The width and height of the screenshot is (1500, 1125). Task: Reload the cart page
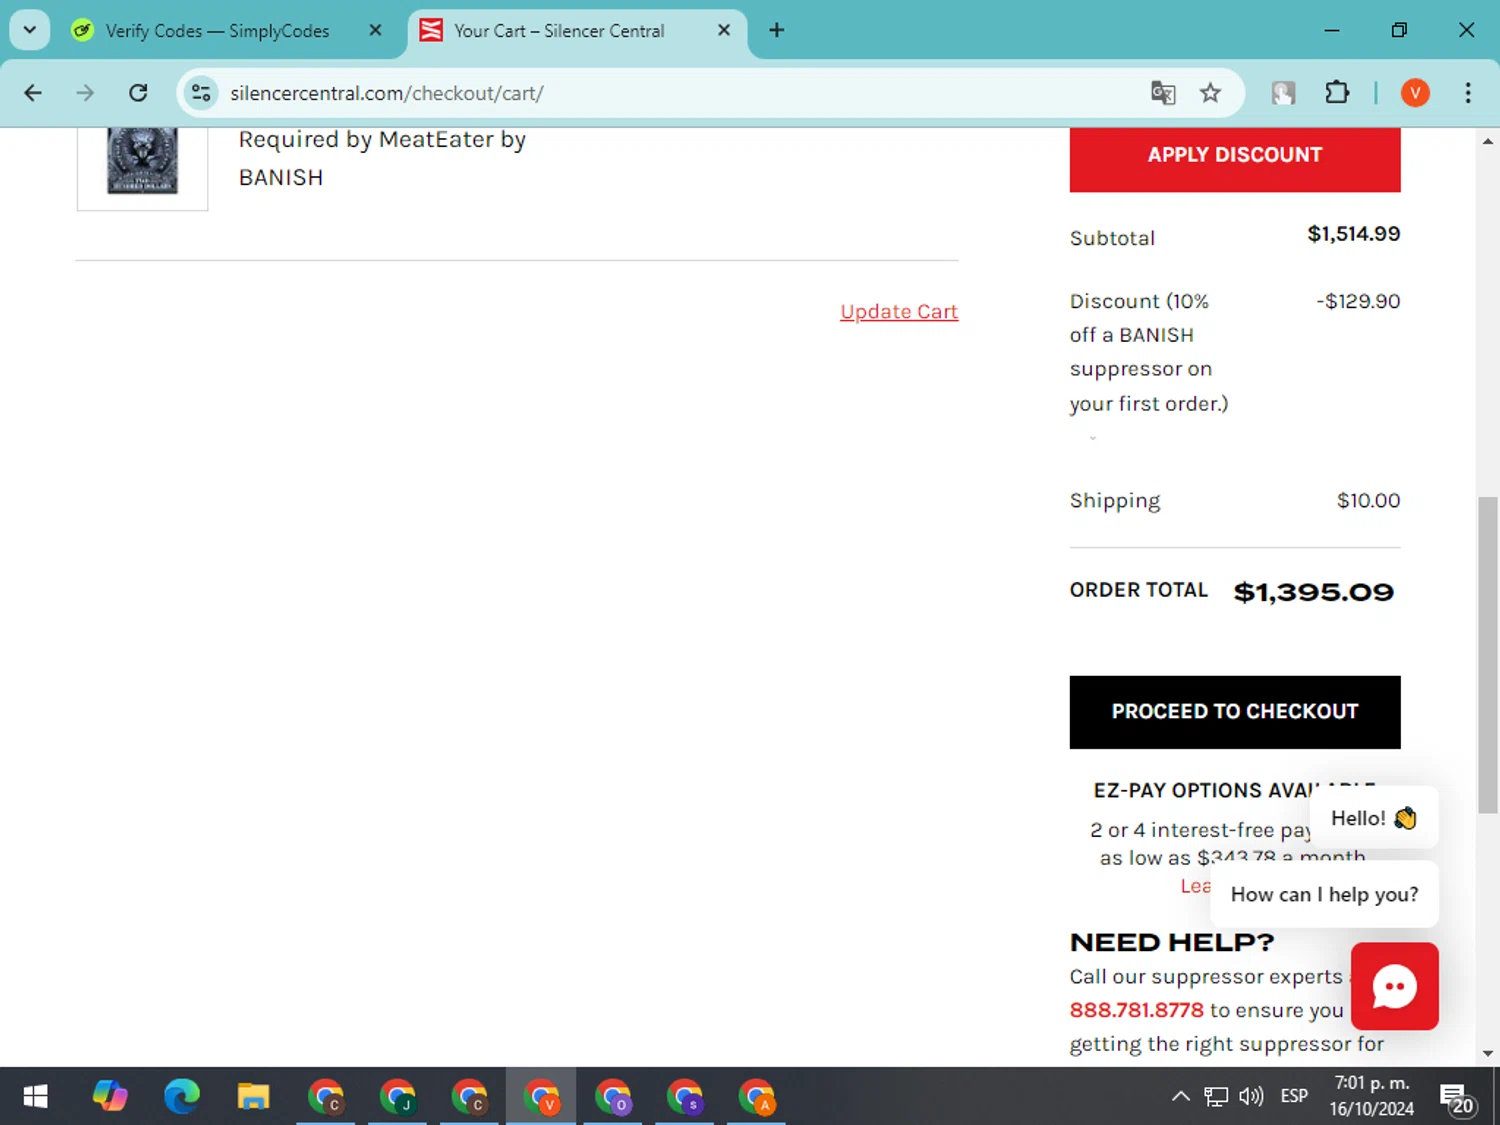tap(138, 93)
